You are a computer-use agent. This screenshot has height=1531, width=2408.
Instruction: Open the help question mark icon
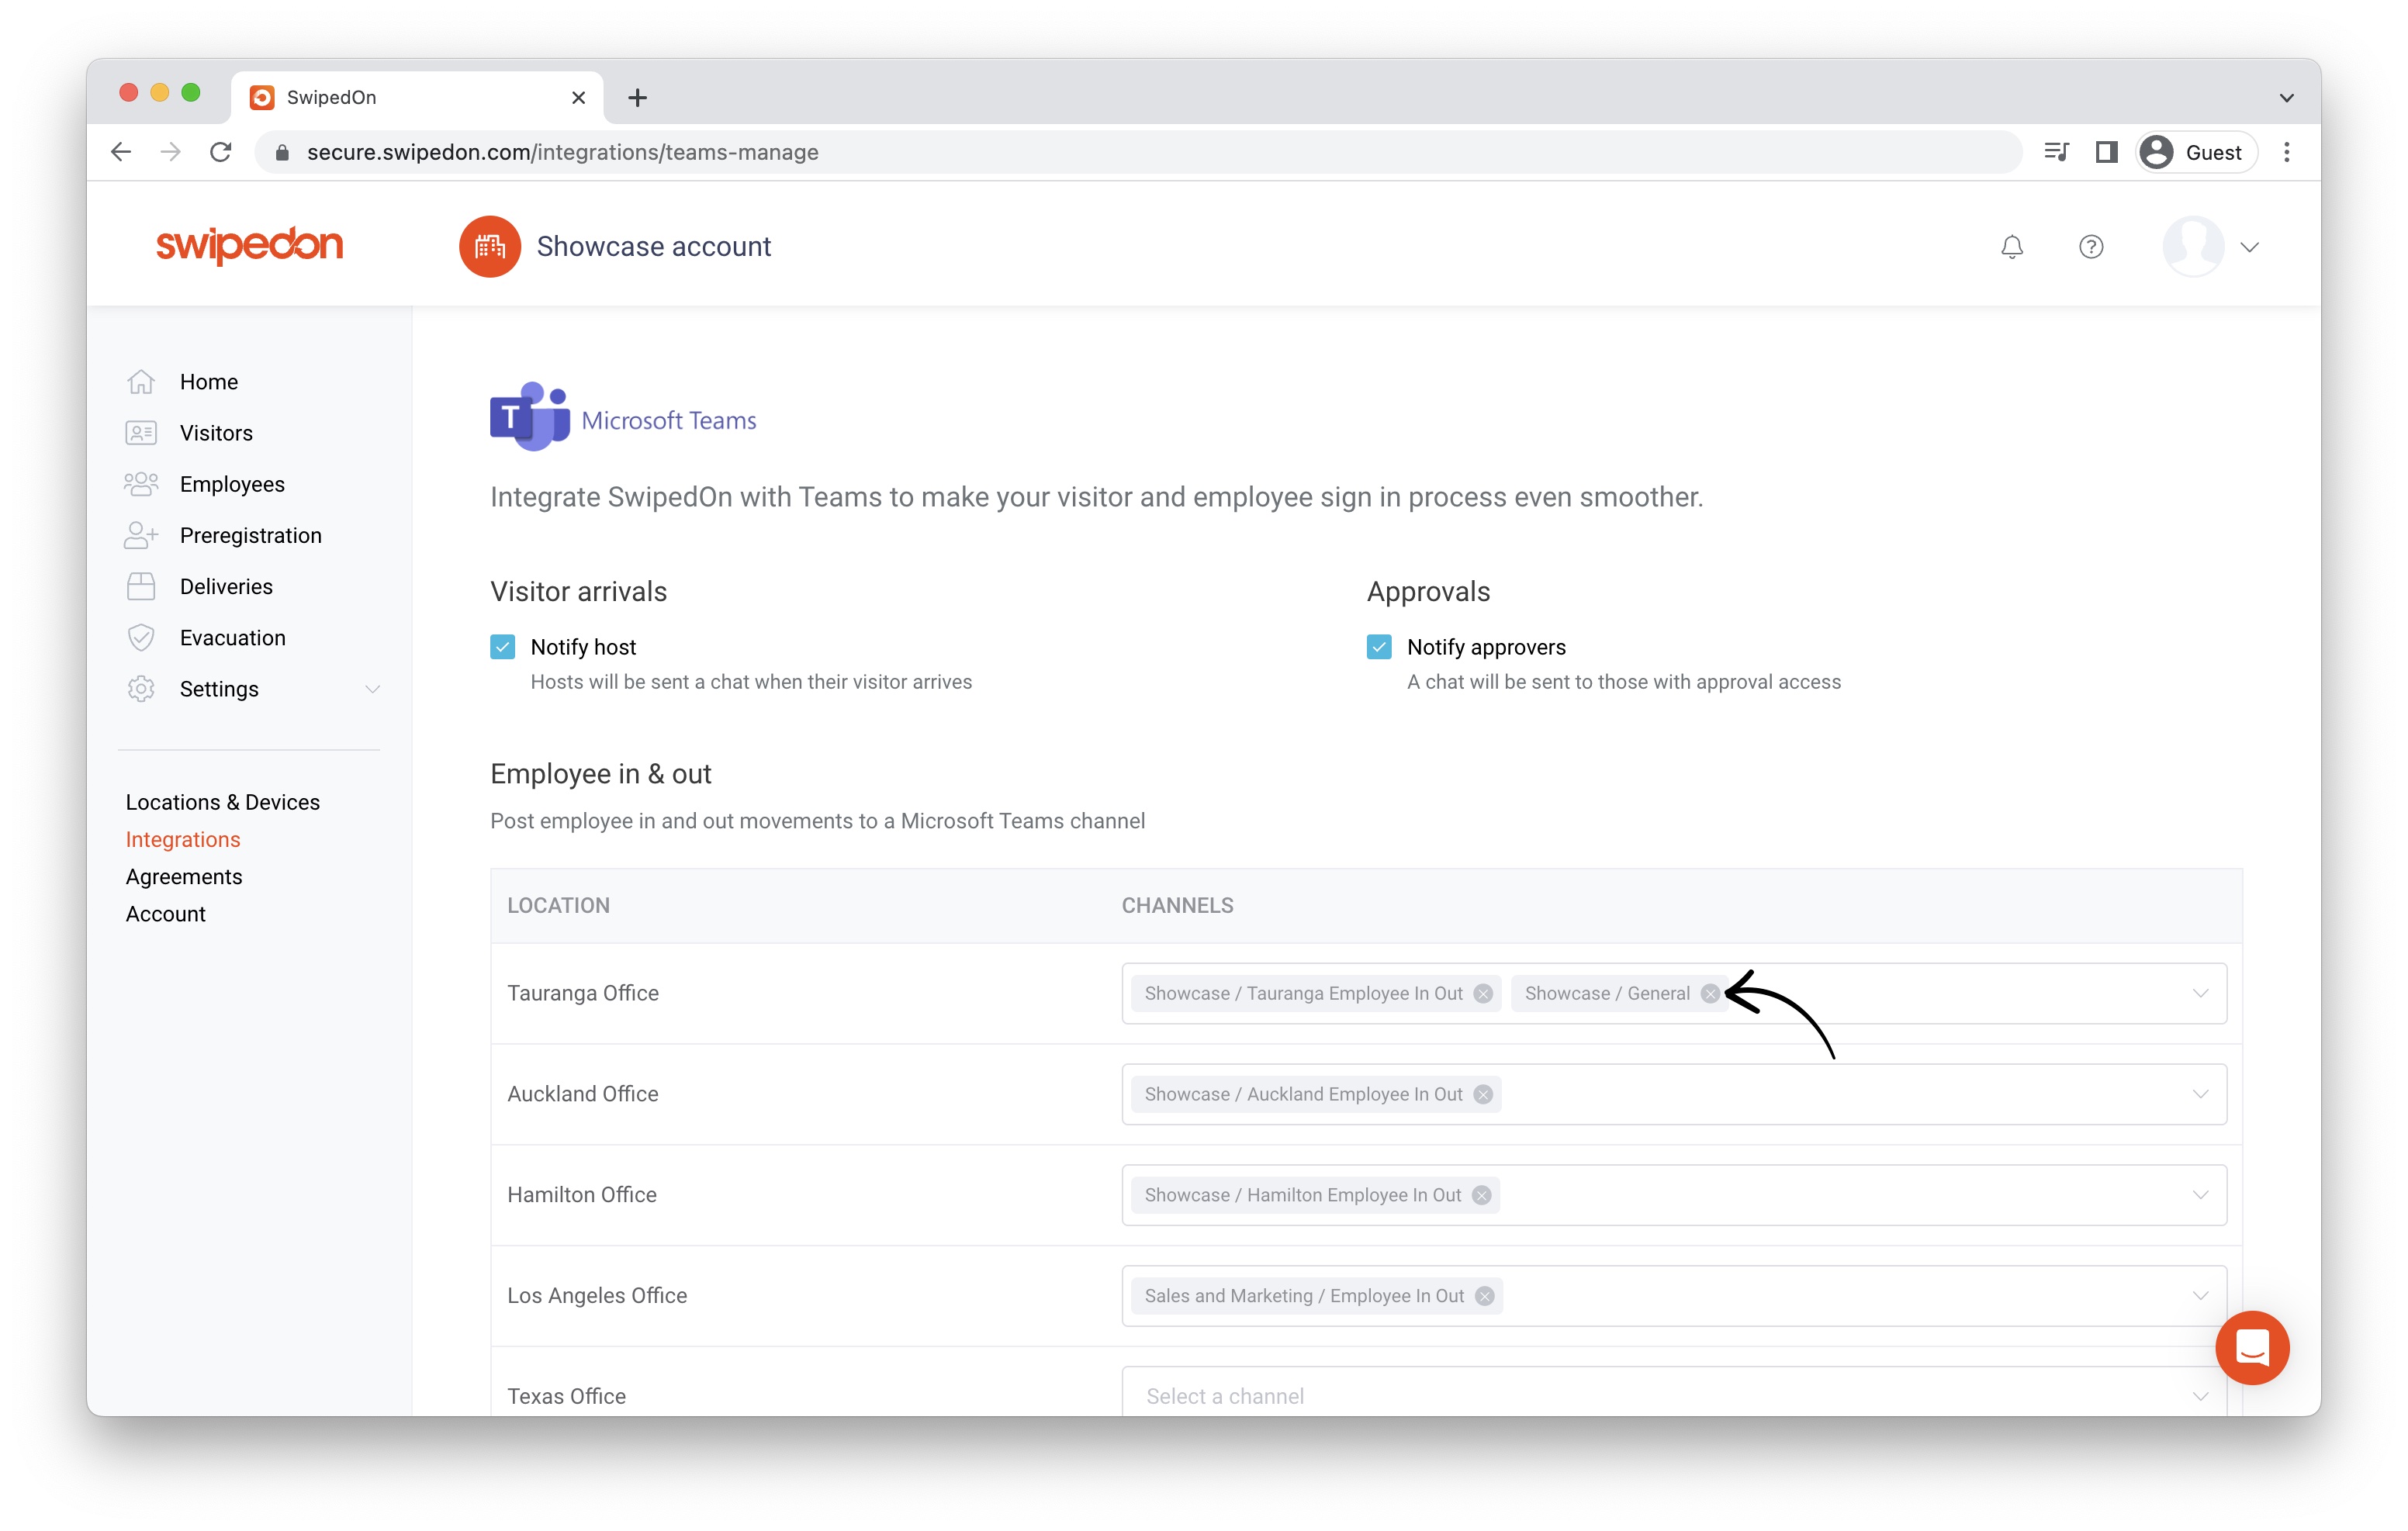click(2091, 247)
